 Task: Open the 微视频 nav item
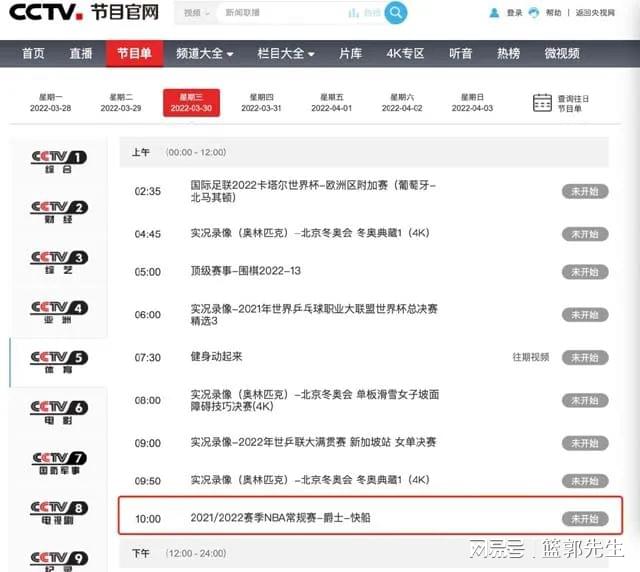point(562,53)
